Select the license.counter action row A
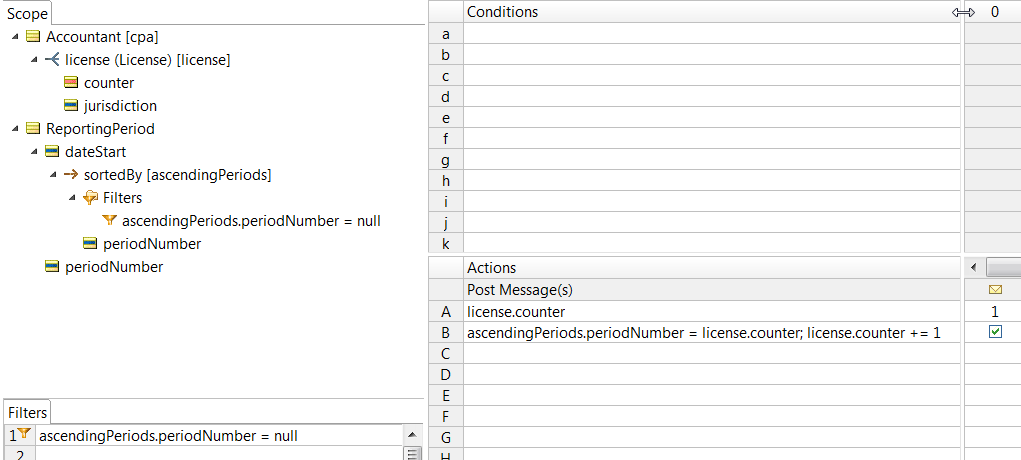The height and width of the screenshot is (460, 1021). tap(713, 311)
